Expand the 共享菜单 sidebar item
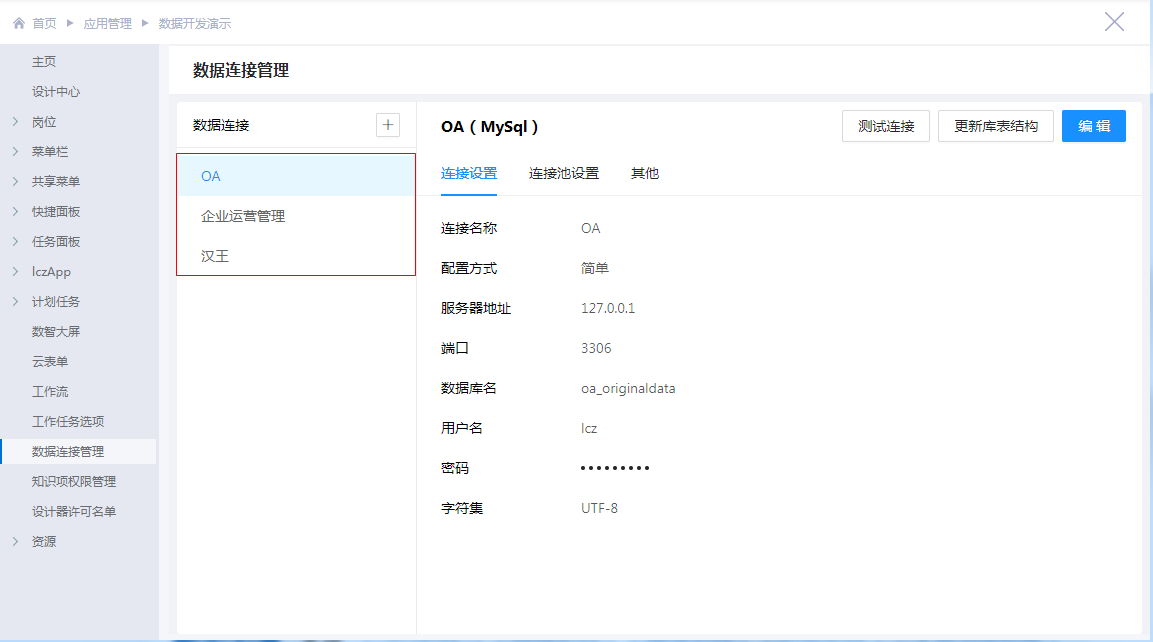The image size is (1153, 642). [15, 182]
